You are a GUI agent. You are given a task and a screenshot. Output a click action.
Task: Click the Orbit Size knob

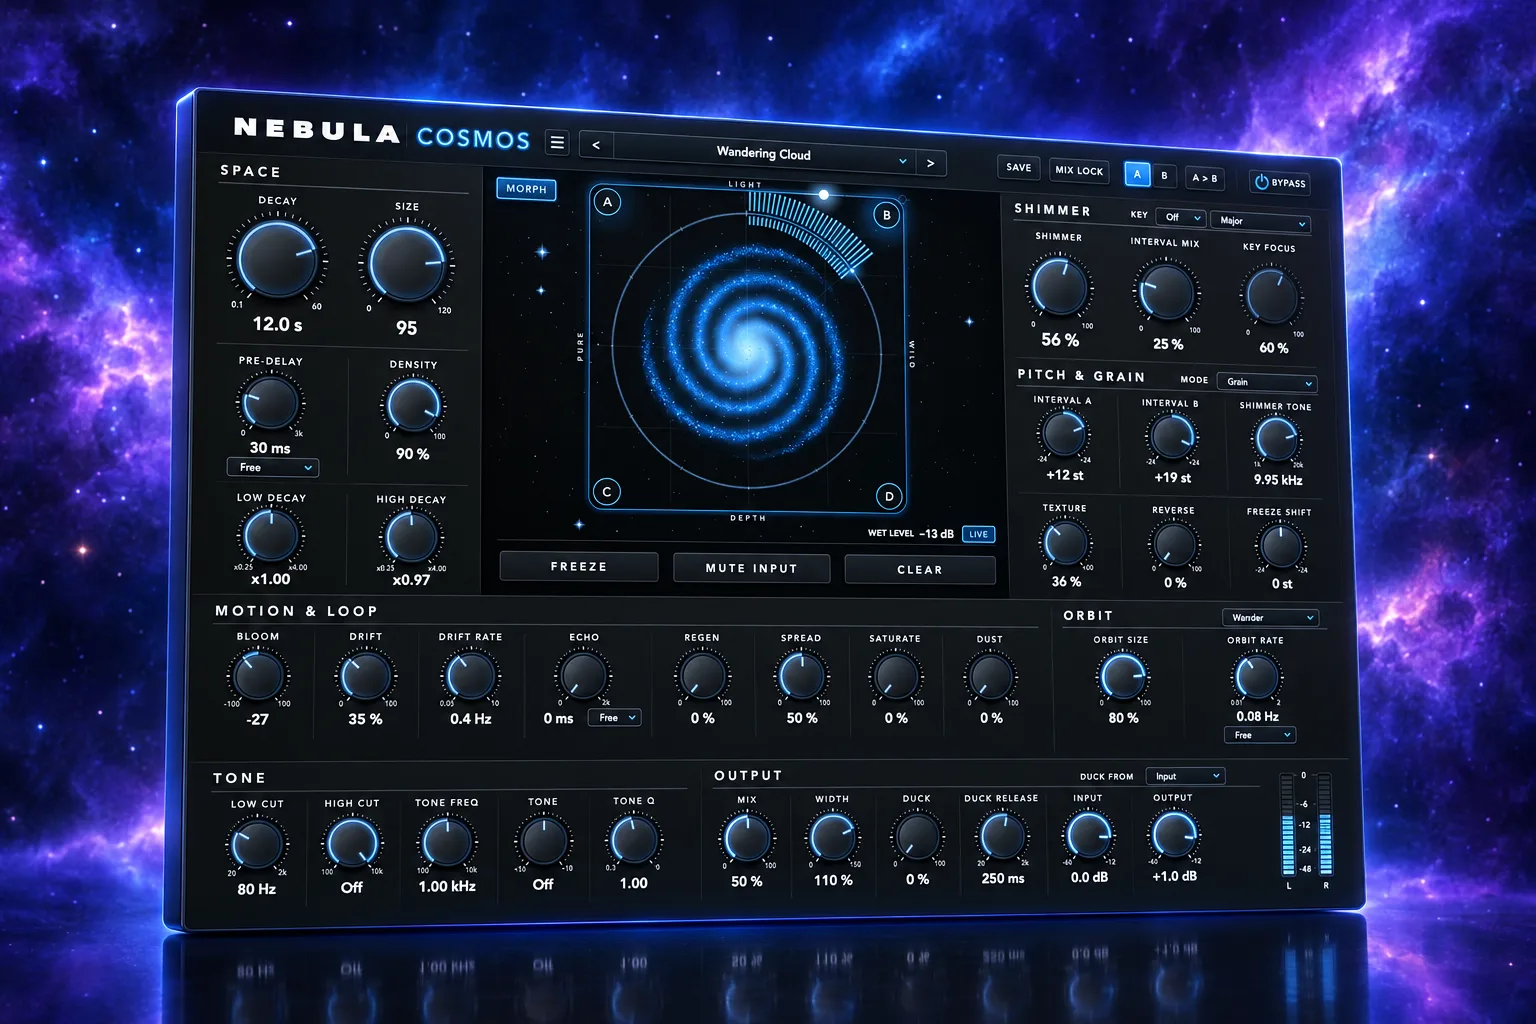click(1122, 677)
